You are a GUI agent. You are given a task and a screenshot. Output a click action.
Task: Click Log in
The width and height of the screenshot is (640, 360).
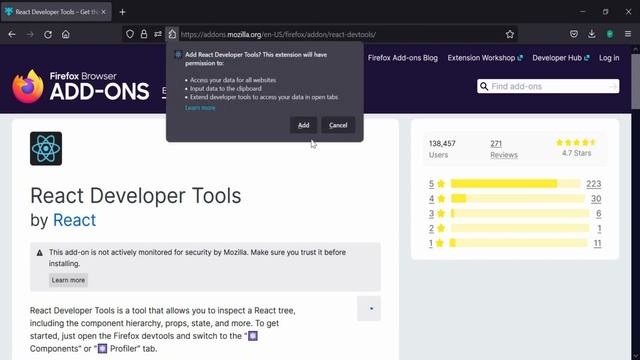click(x=609, y=58)
